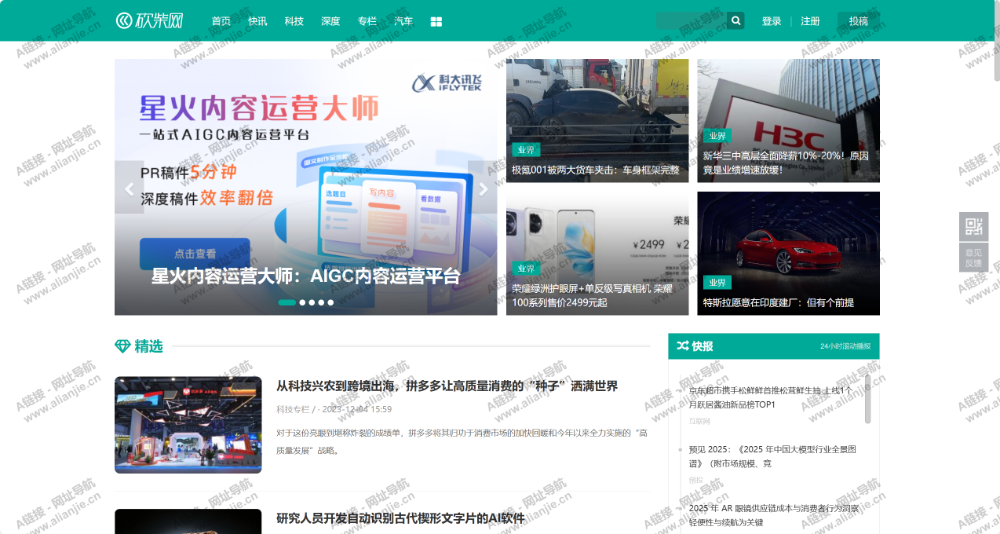
Task: Open 专栏 navigation item
Action: coord(367,21)
